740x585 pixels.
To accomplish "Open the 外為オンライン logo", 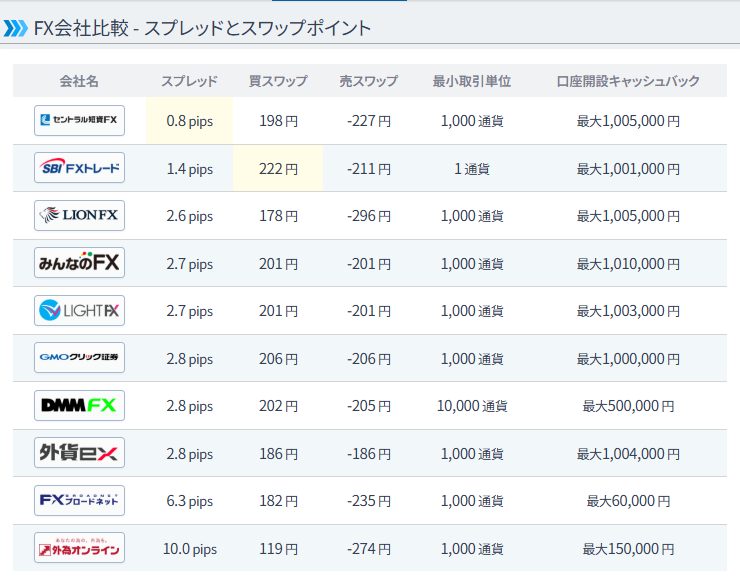I will 79,548.
